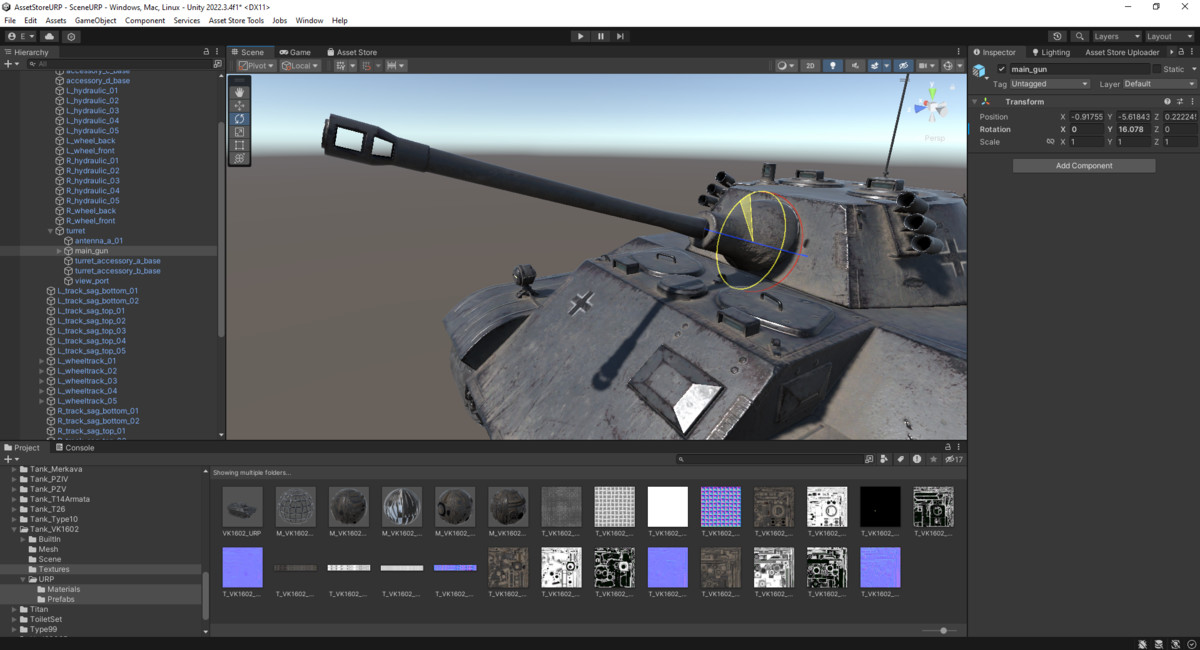Screen dimensions: 1200x650
Task: Switch to the Scale tool
Action: coord(240,131)
